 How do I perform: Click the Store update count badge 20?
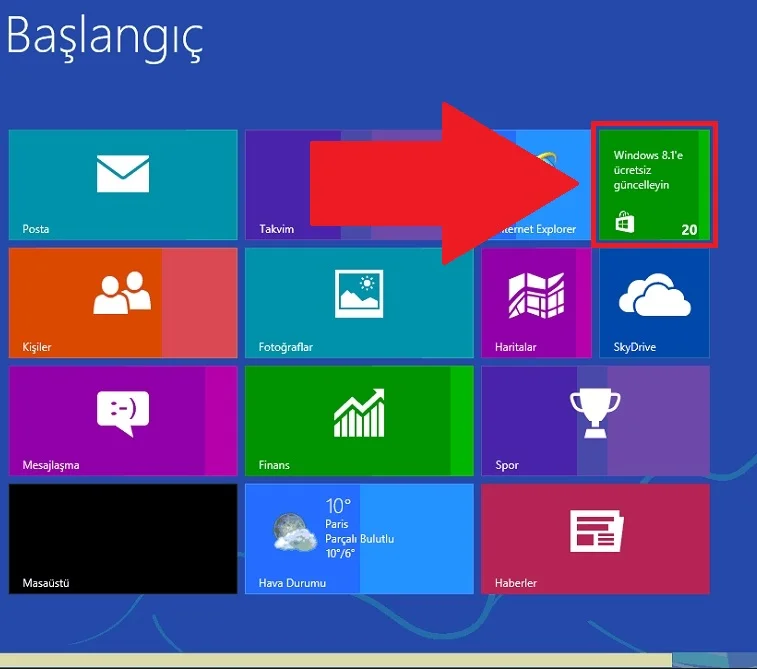pyautogui.click(x=689, y=229)
